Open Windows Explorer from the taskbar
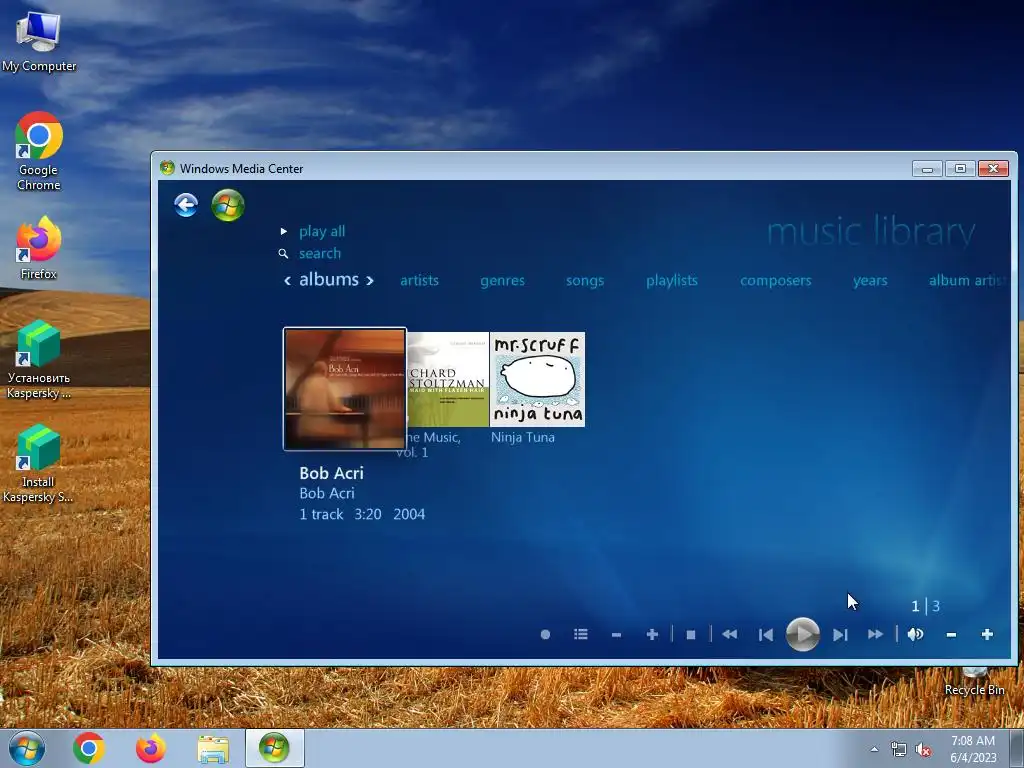1024x768 pixels. point(213,749)
